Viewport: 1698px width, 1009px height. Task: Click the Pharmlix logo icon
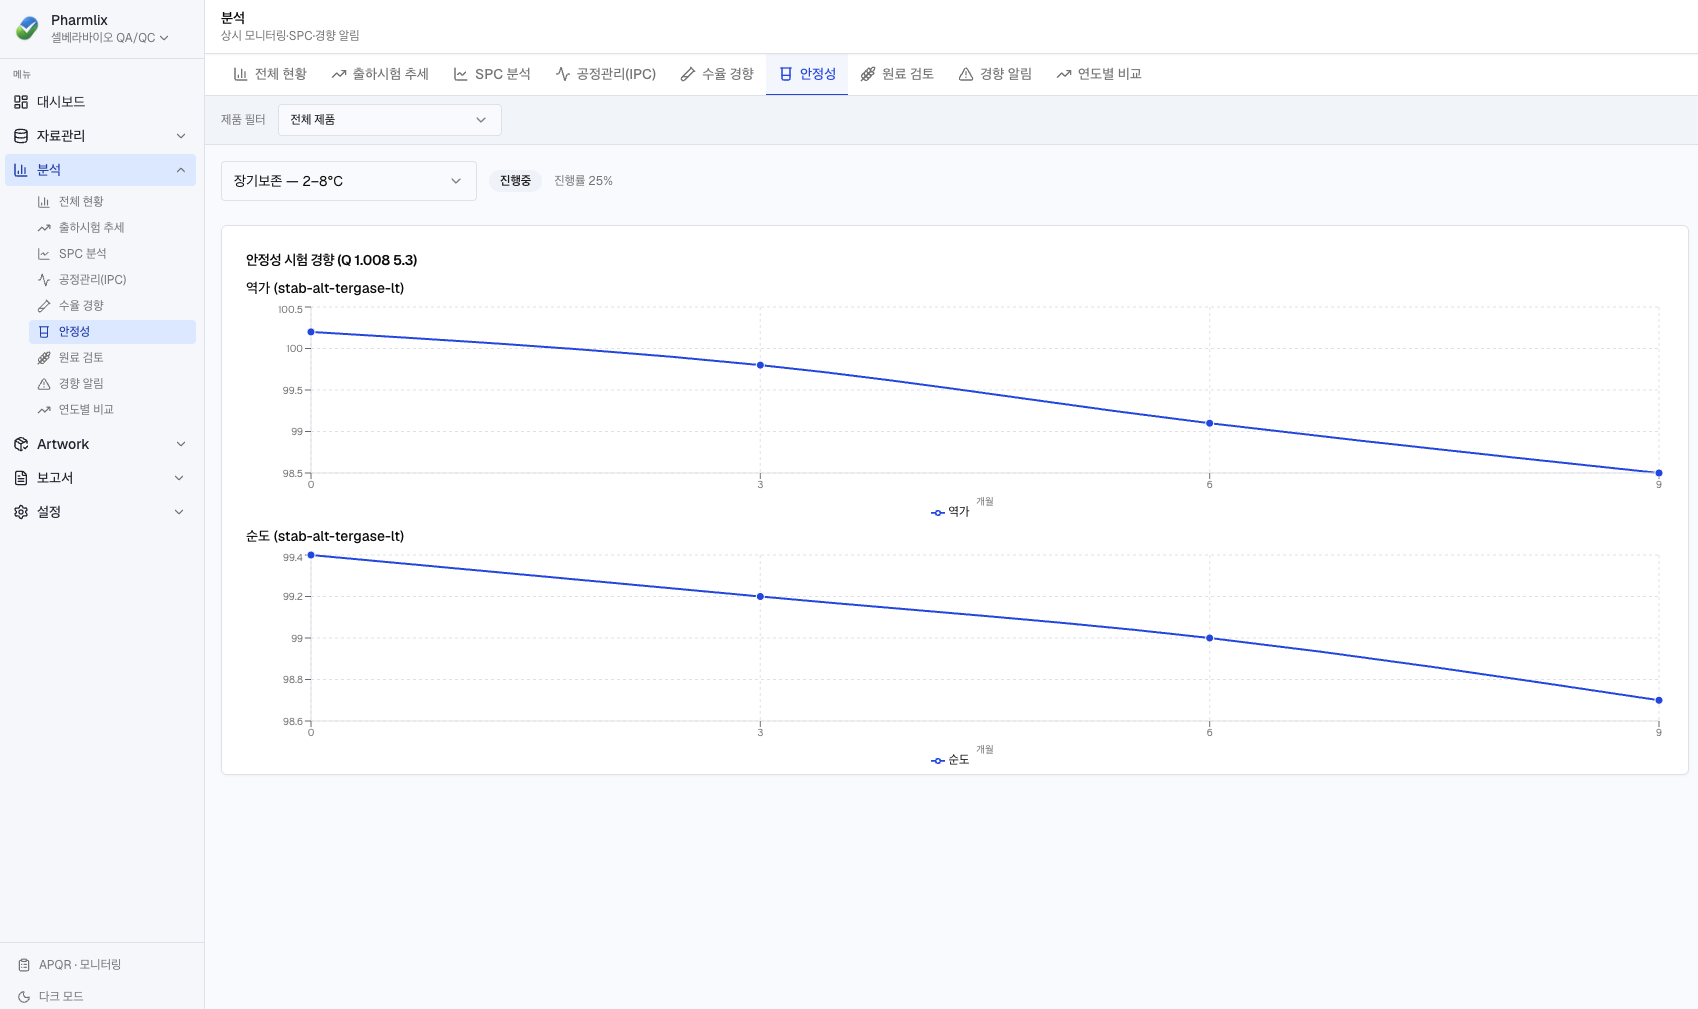click(x=28, y=28)
